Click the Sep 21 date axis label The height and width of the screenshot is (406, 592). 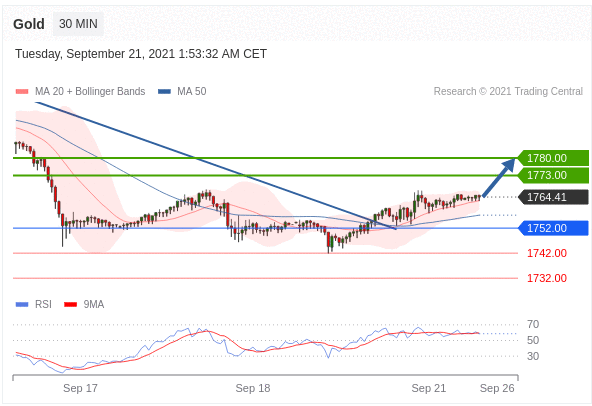click(x=429, y=388)
